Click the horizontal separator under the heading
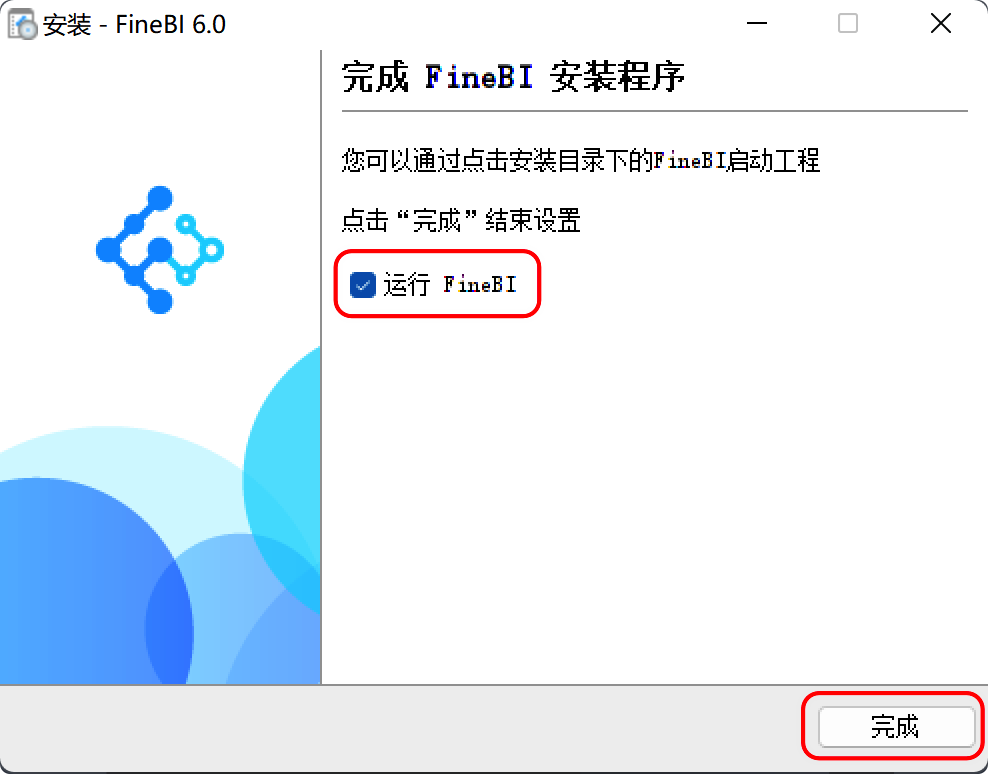The height and width of the screenshot is (774, 988). [655, 111]
